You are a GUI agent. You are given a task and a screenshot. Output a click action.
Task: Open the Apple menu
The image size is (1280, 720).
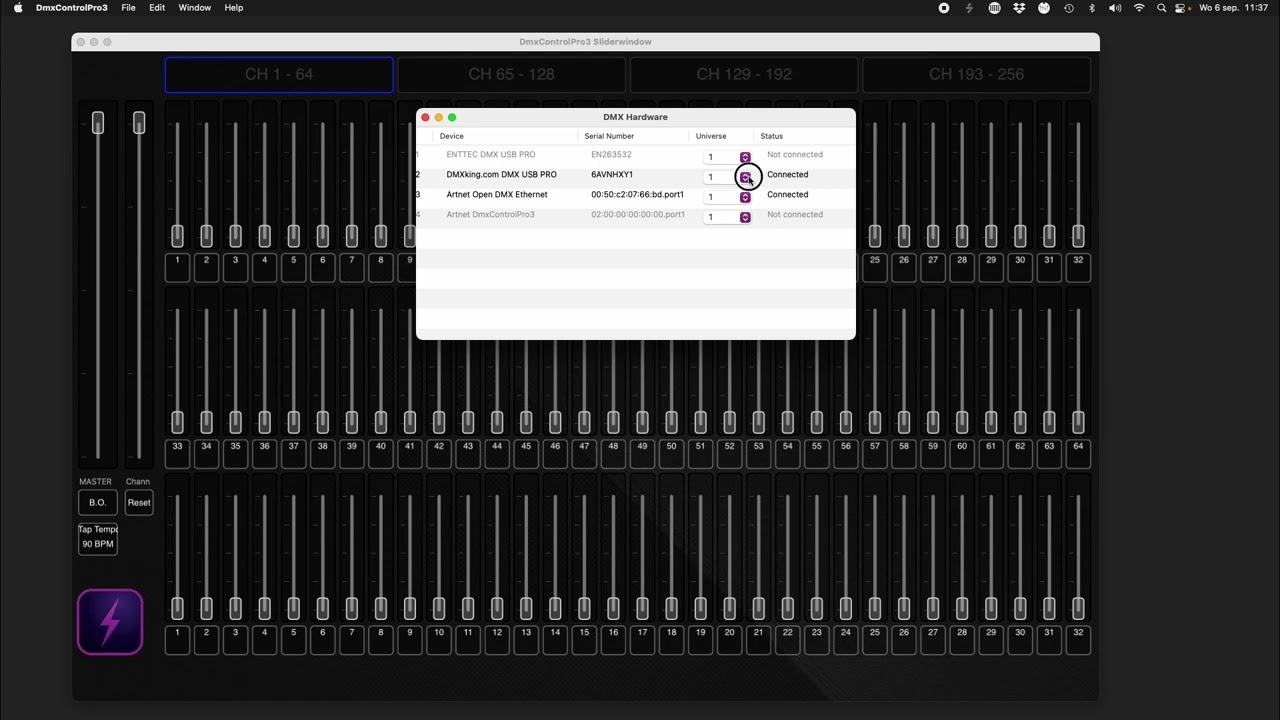[18, 8]
